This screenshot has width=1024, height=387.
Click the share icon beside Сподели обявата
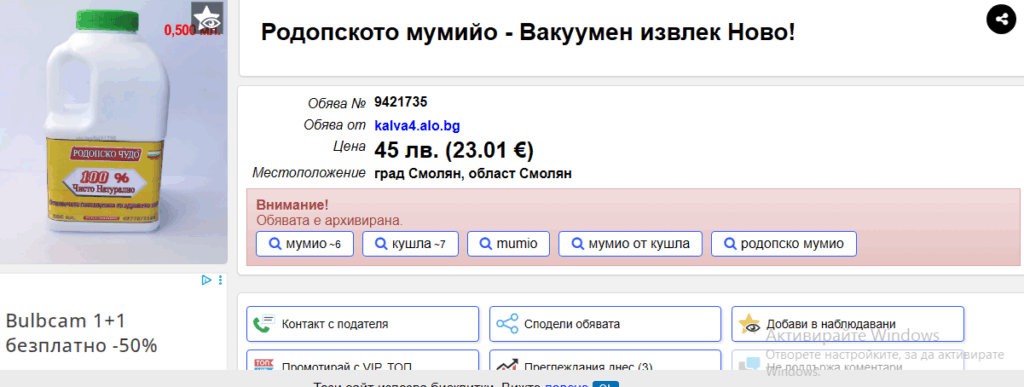tap(507, 324)
